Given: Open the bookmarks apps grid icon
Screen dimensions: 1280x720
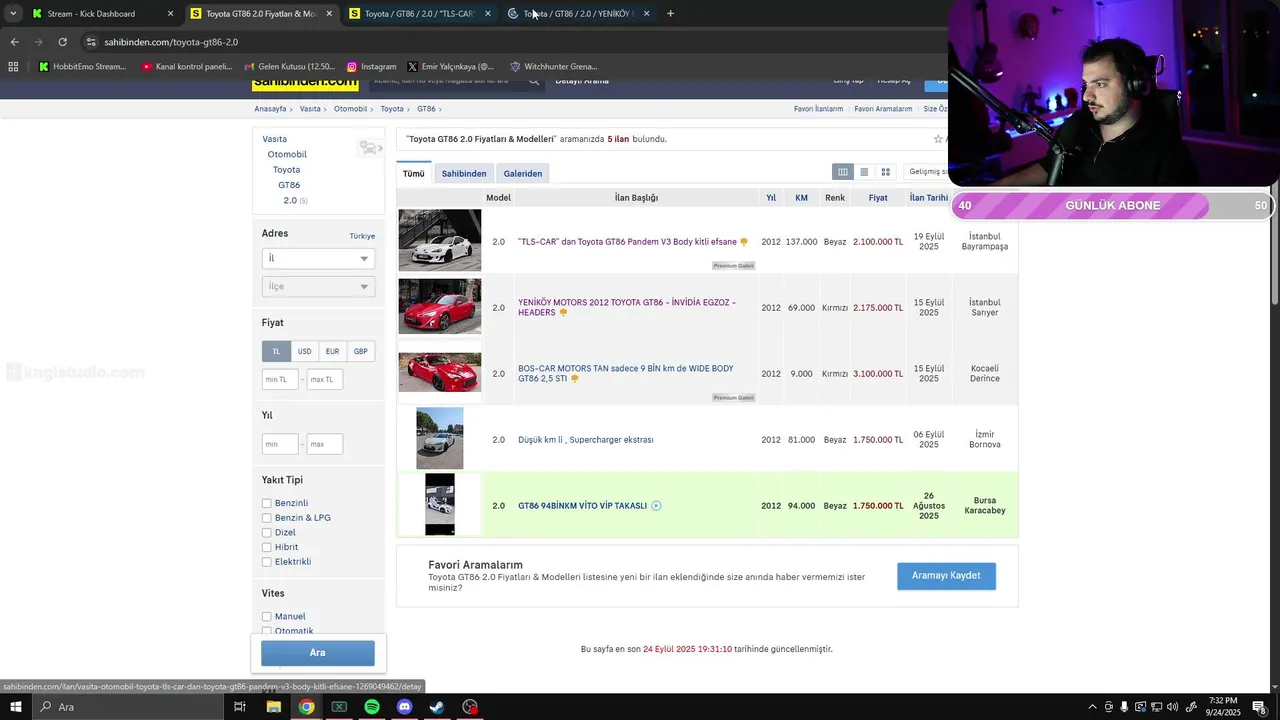Looking at the screenshot, I should [13, 67].
